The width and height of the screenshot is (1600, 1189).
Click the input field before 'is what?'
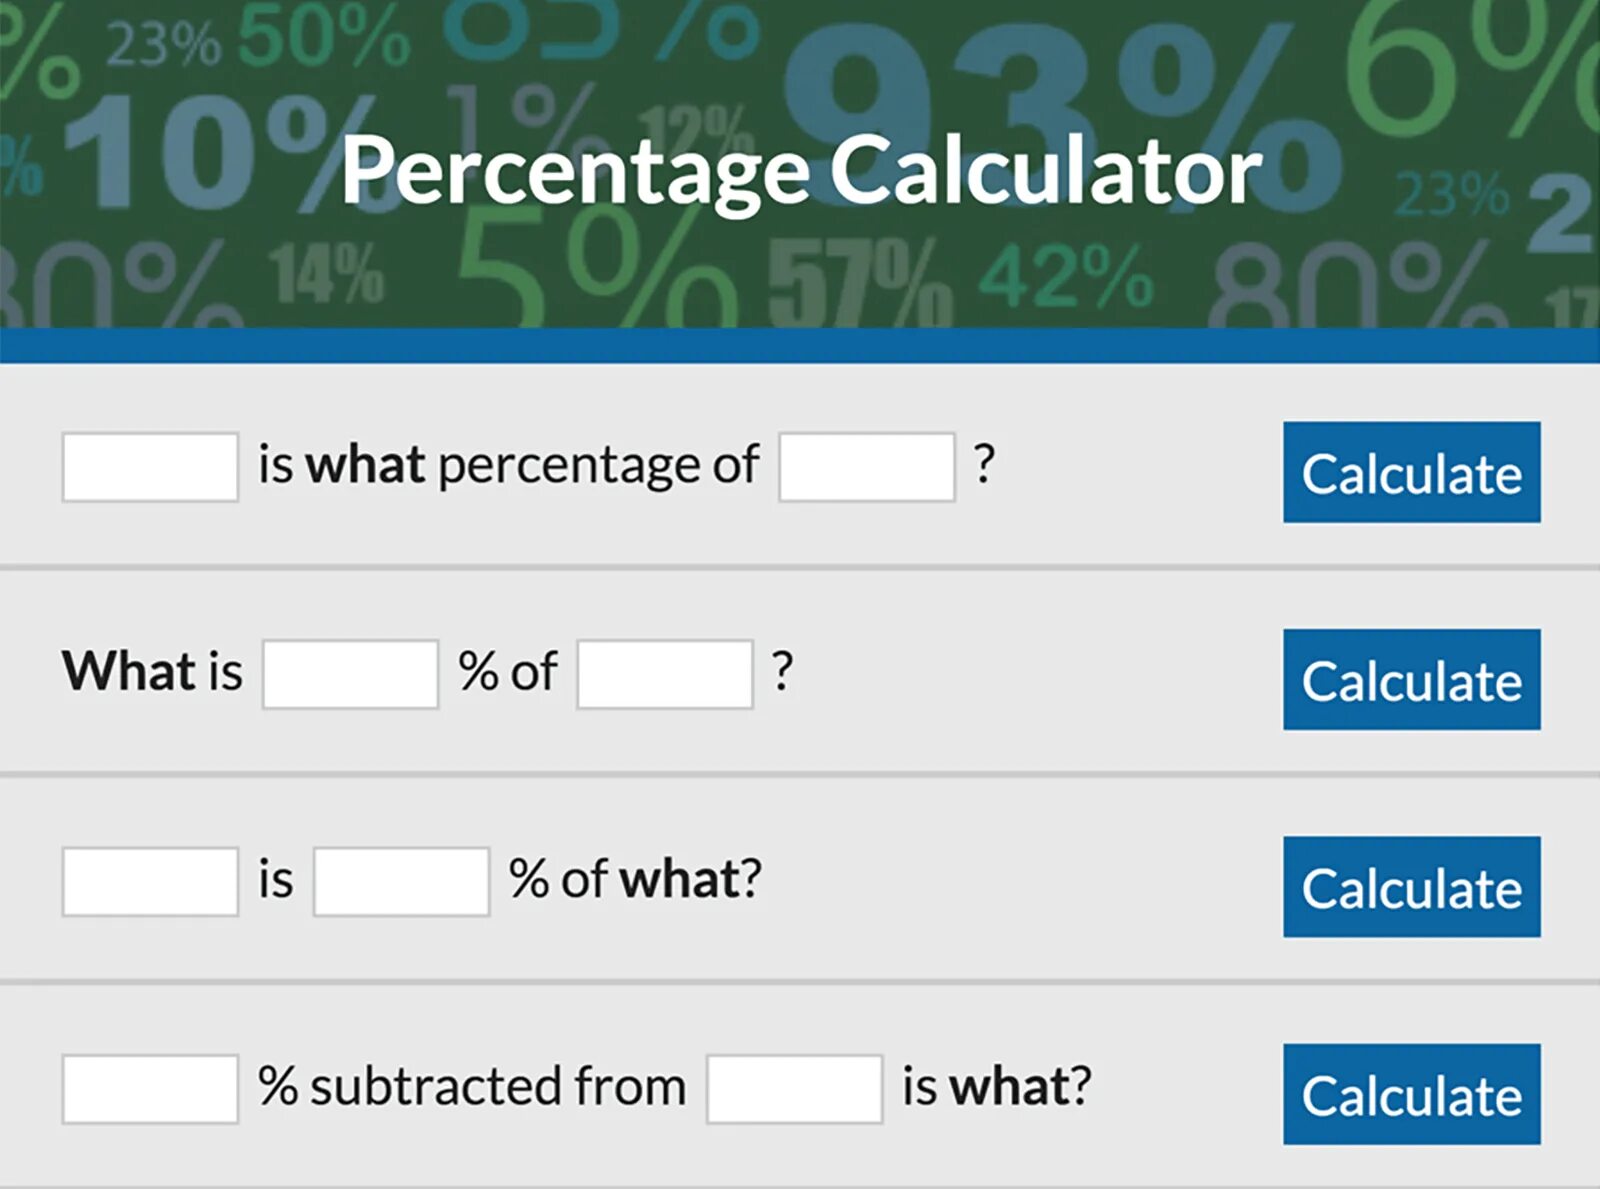(x=794, y=1089)
